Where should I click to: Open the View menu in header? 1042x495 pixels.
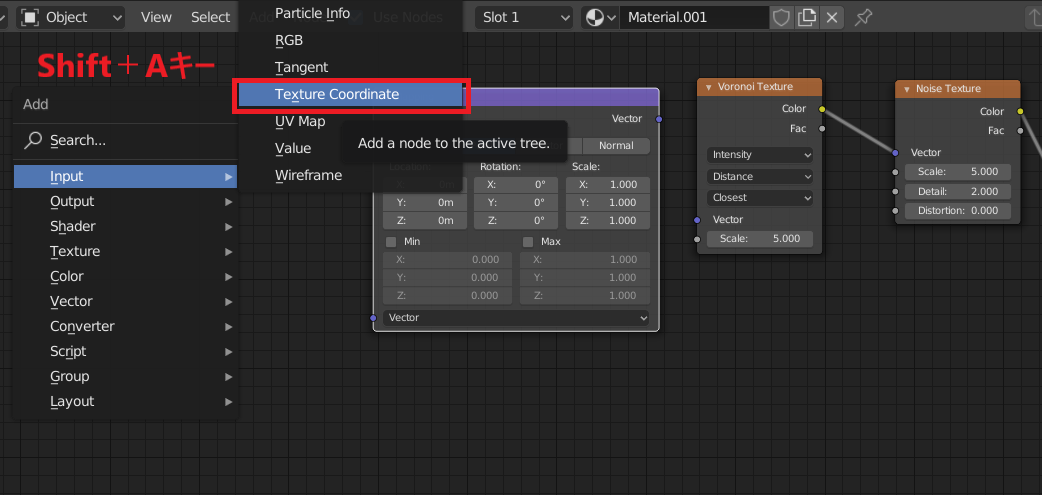click(156, 17)
